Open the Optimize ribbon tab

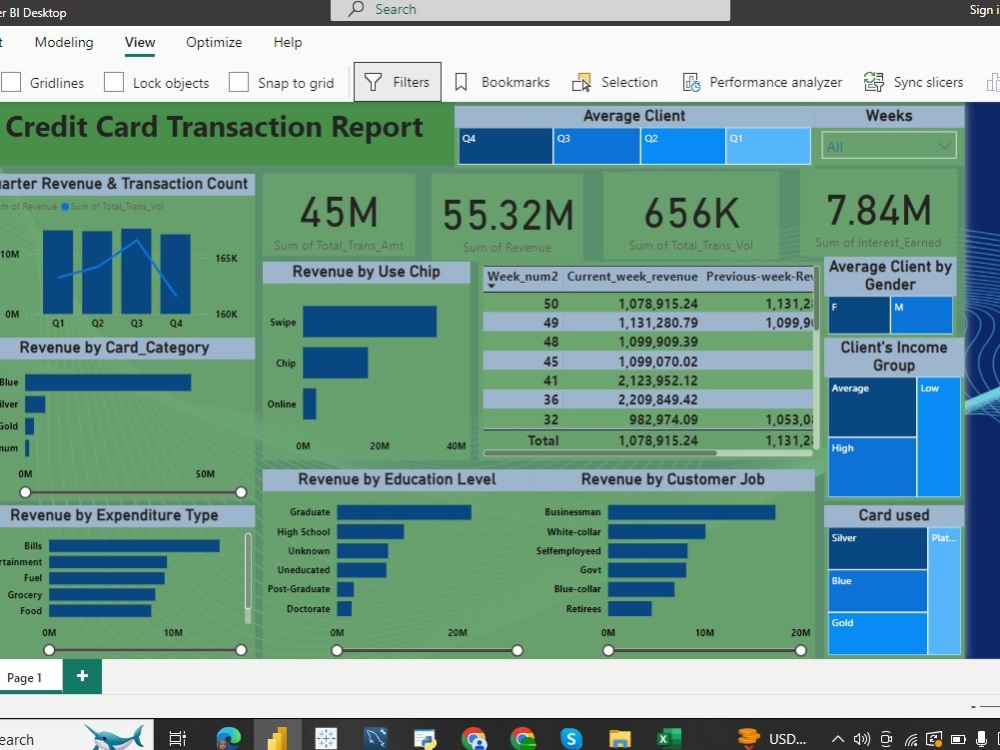(x=213, y=42)
